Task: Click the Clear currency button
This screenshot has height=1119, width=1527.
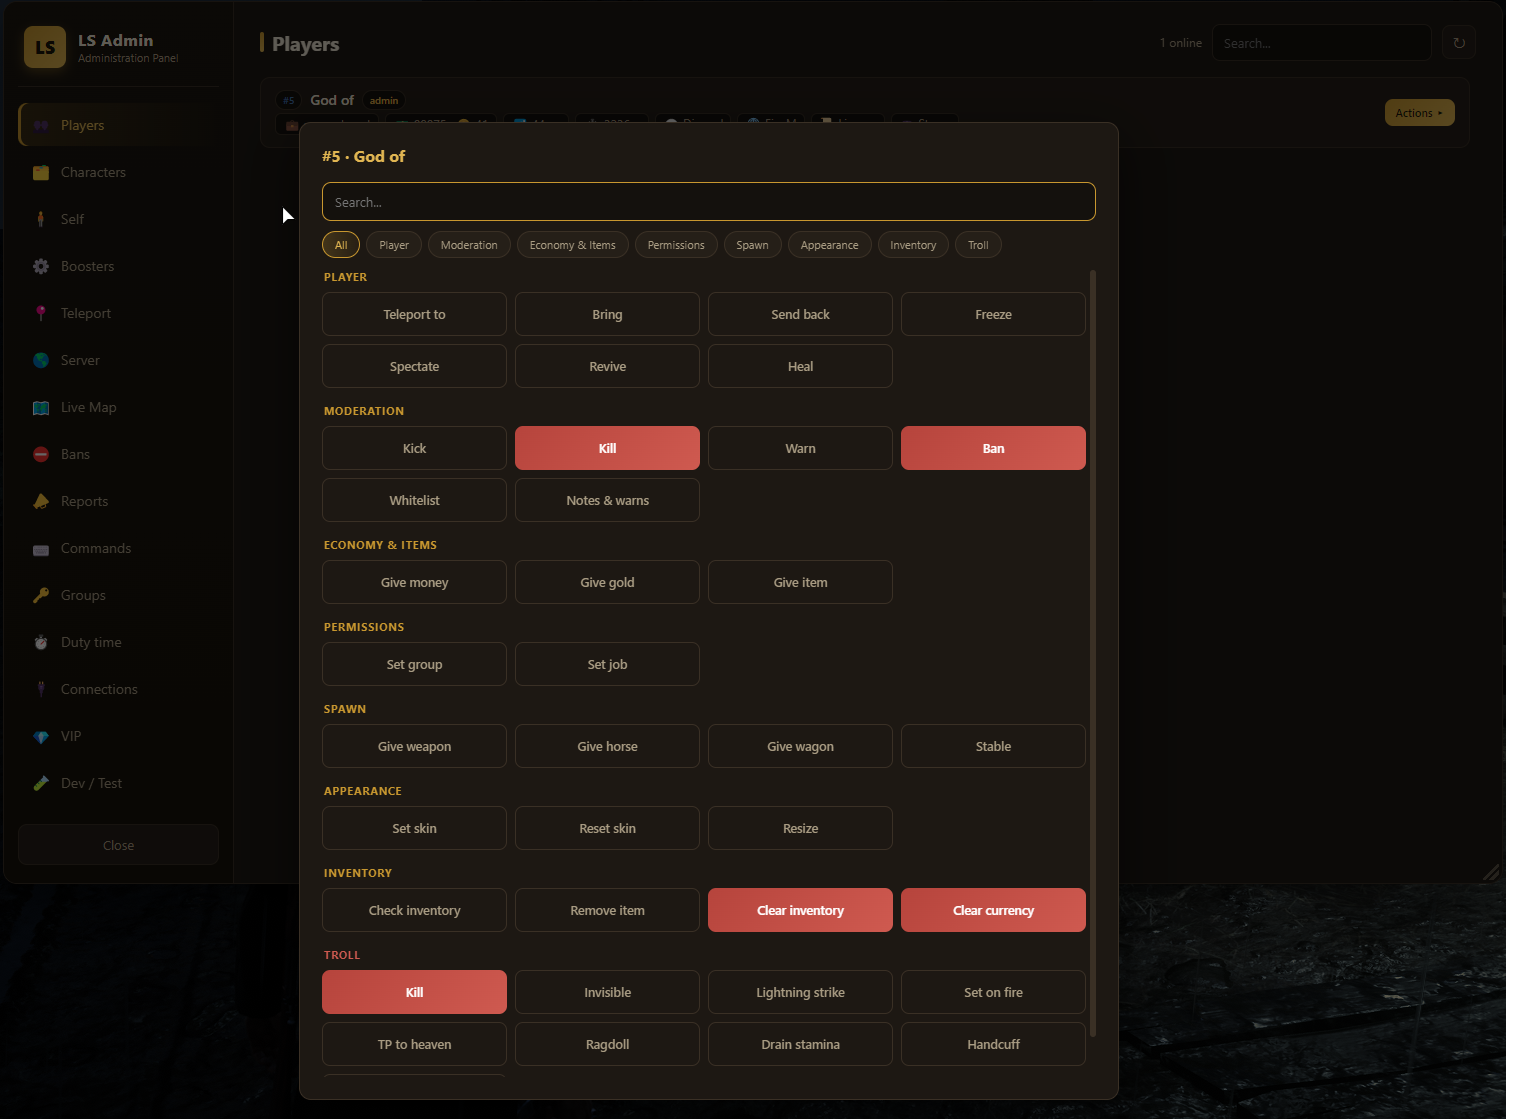Action: [x=993, y=910]
